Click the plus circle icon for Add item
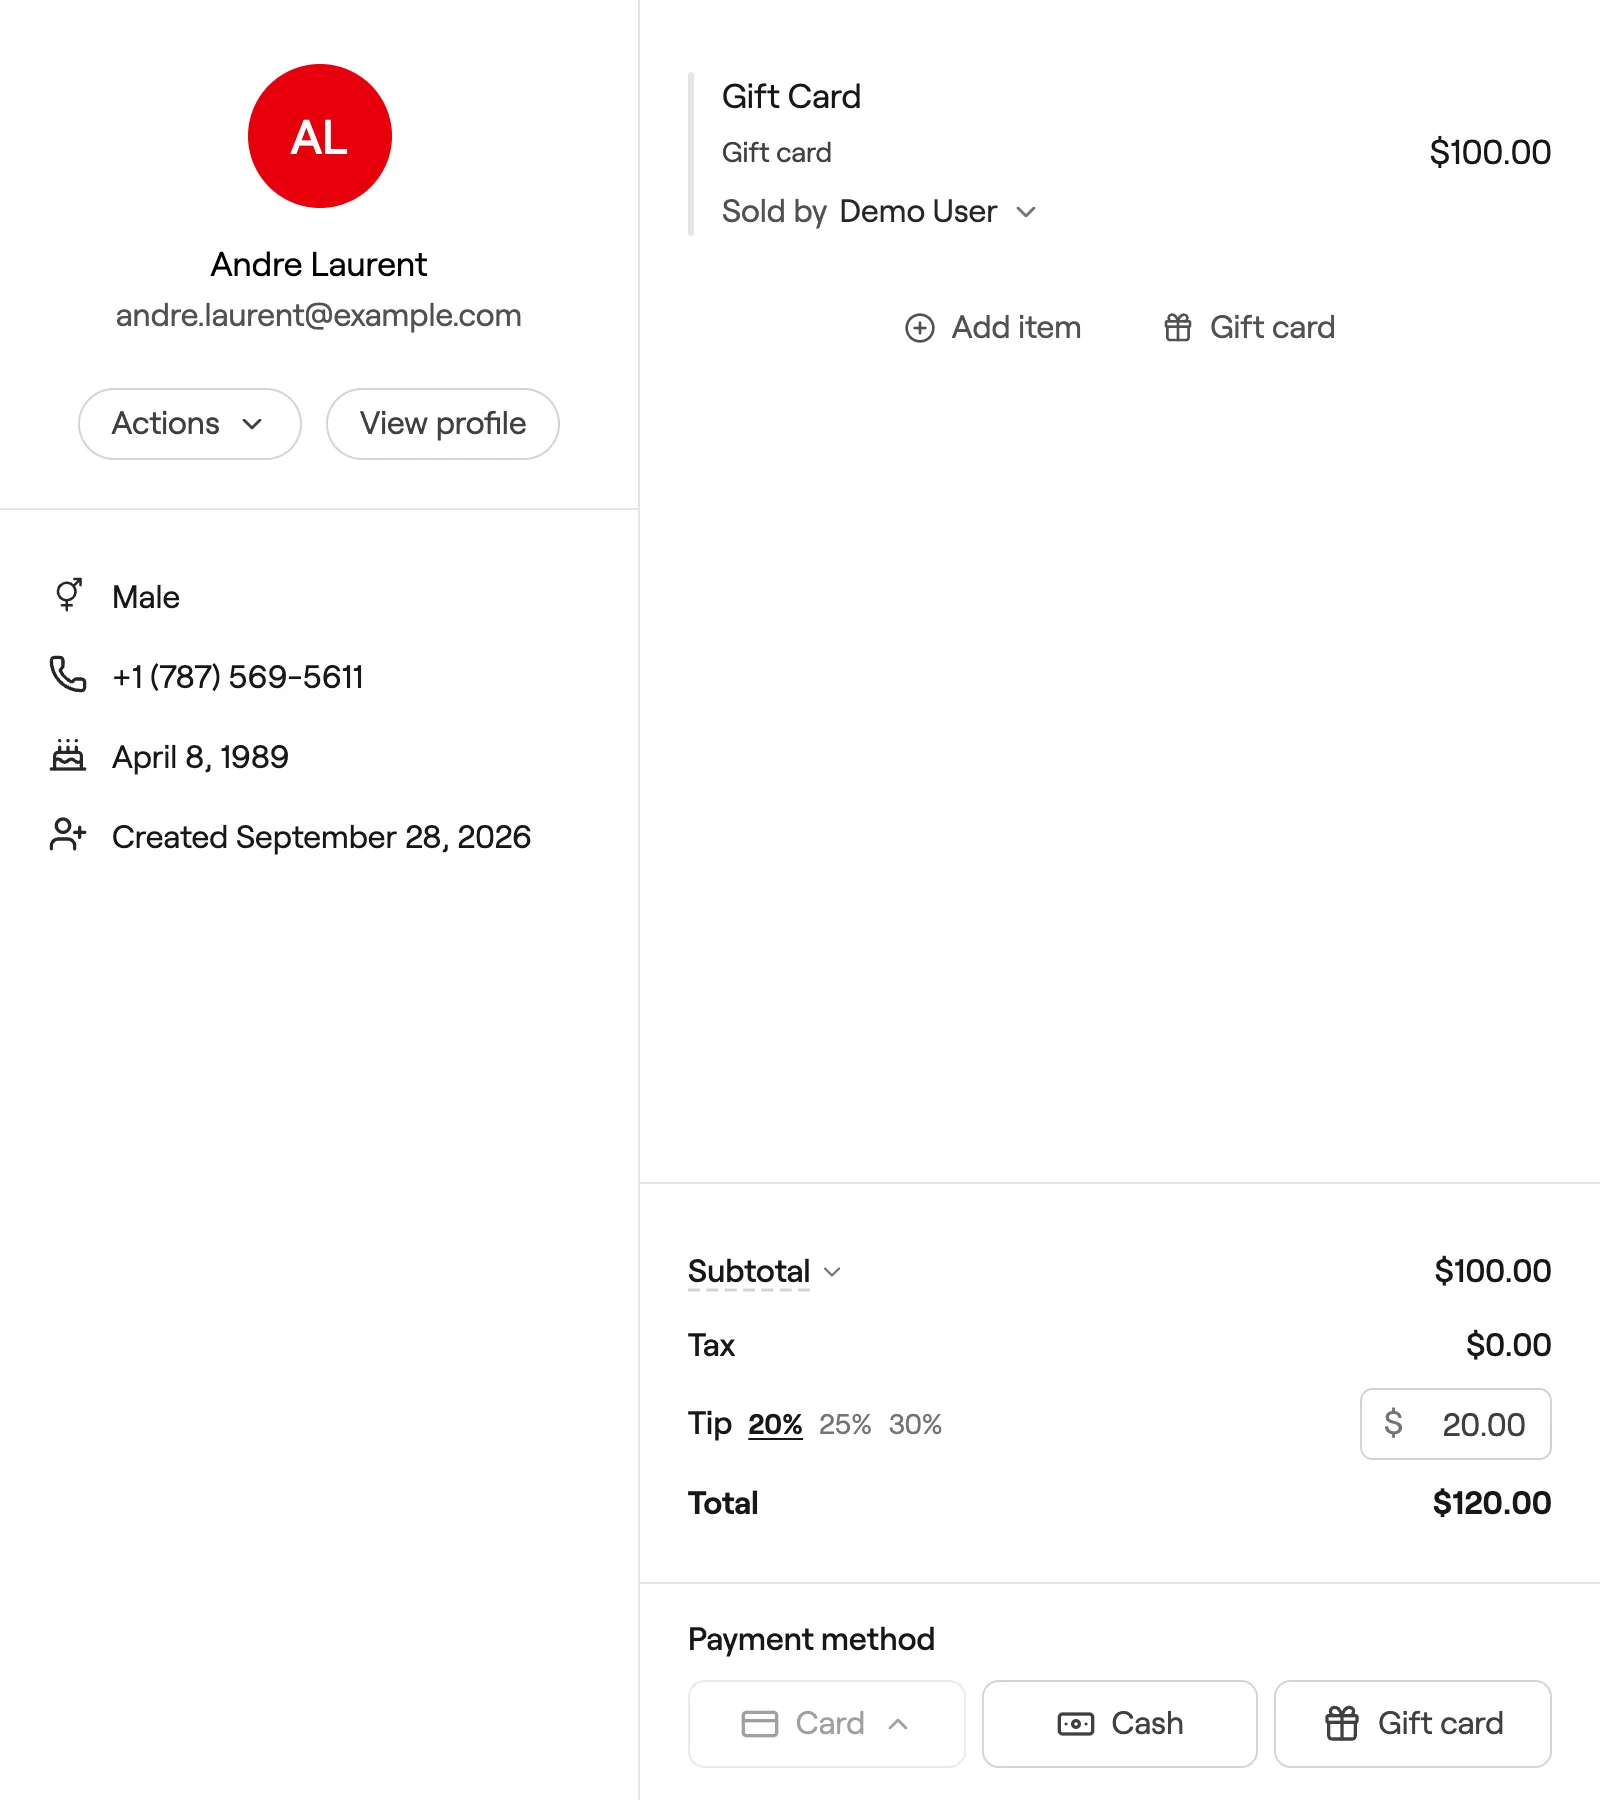 pyautogui.click(x=919, y=328)
